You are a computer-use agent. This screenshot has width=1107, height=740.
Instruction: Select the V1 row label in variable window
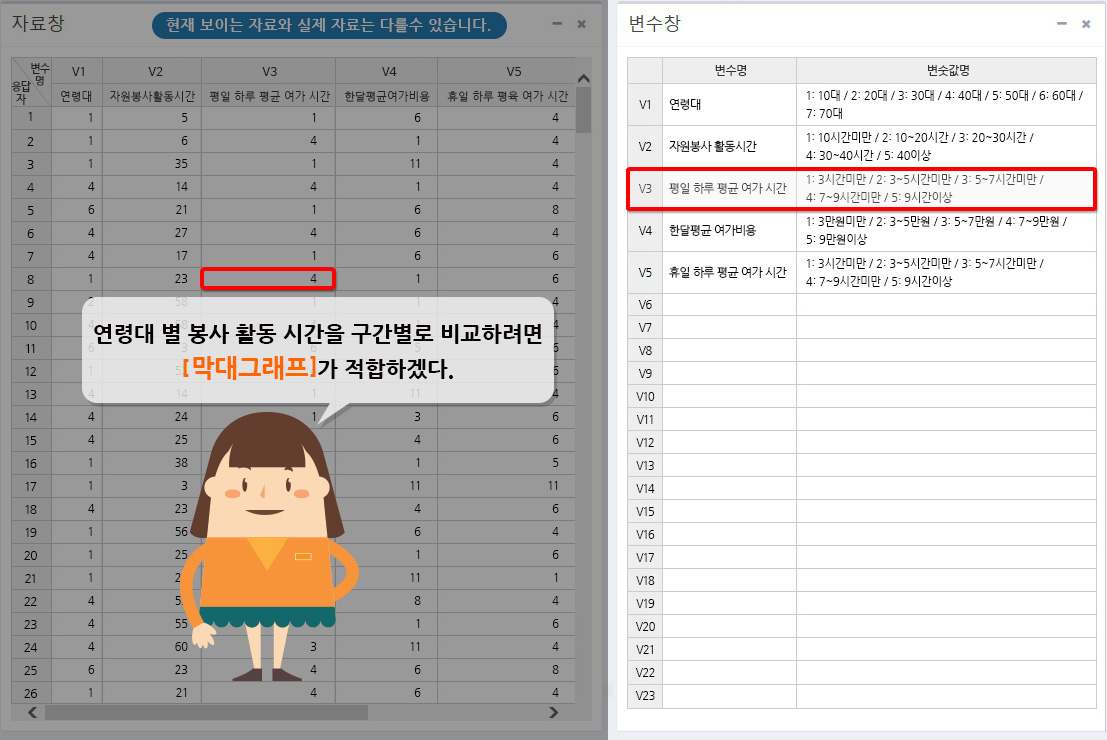645,105
